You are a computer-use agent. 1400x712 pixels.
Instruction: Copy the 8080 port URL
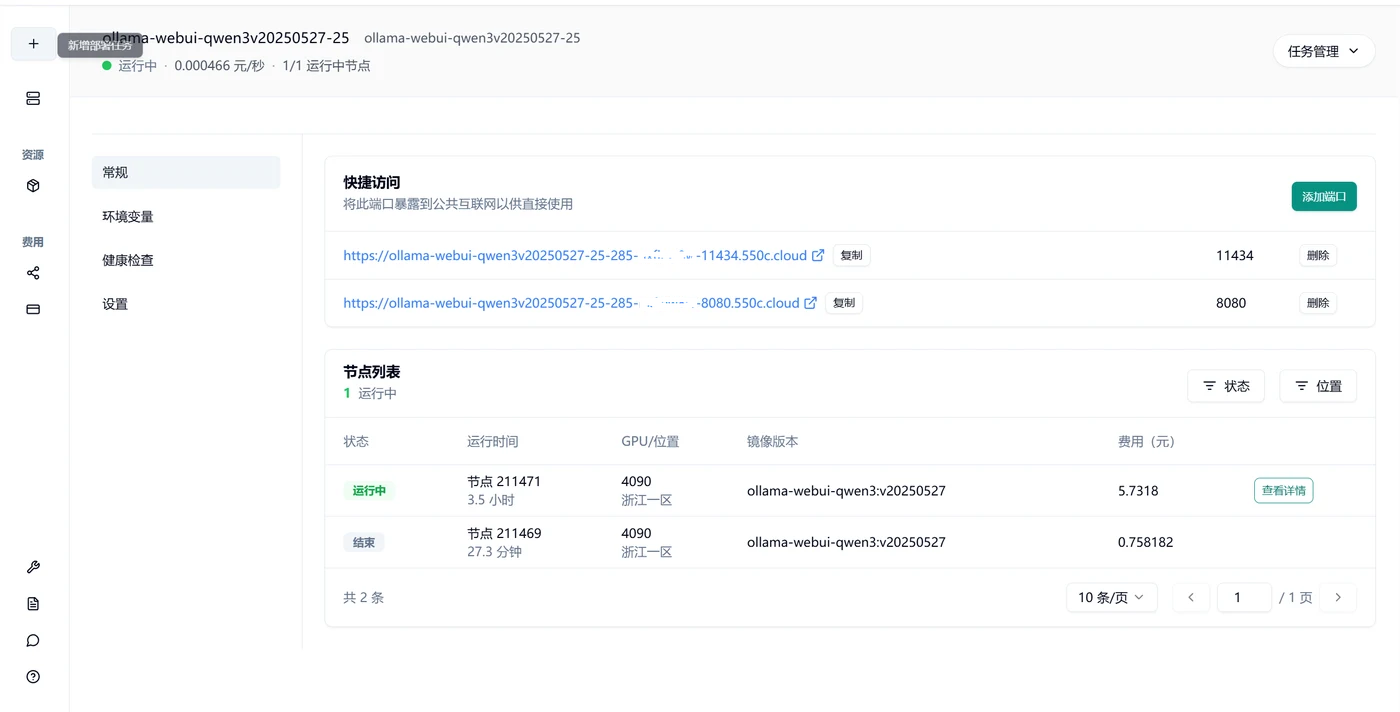844,303
